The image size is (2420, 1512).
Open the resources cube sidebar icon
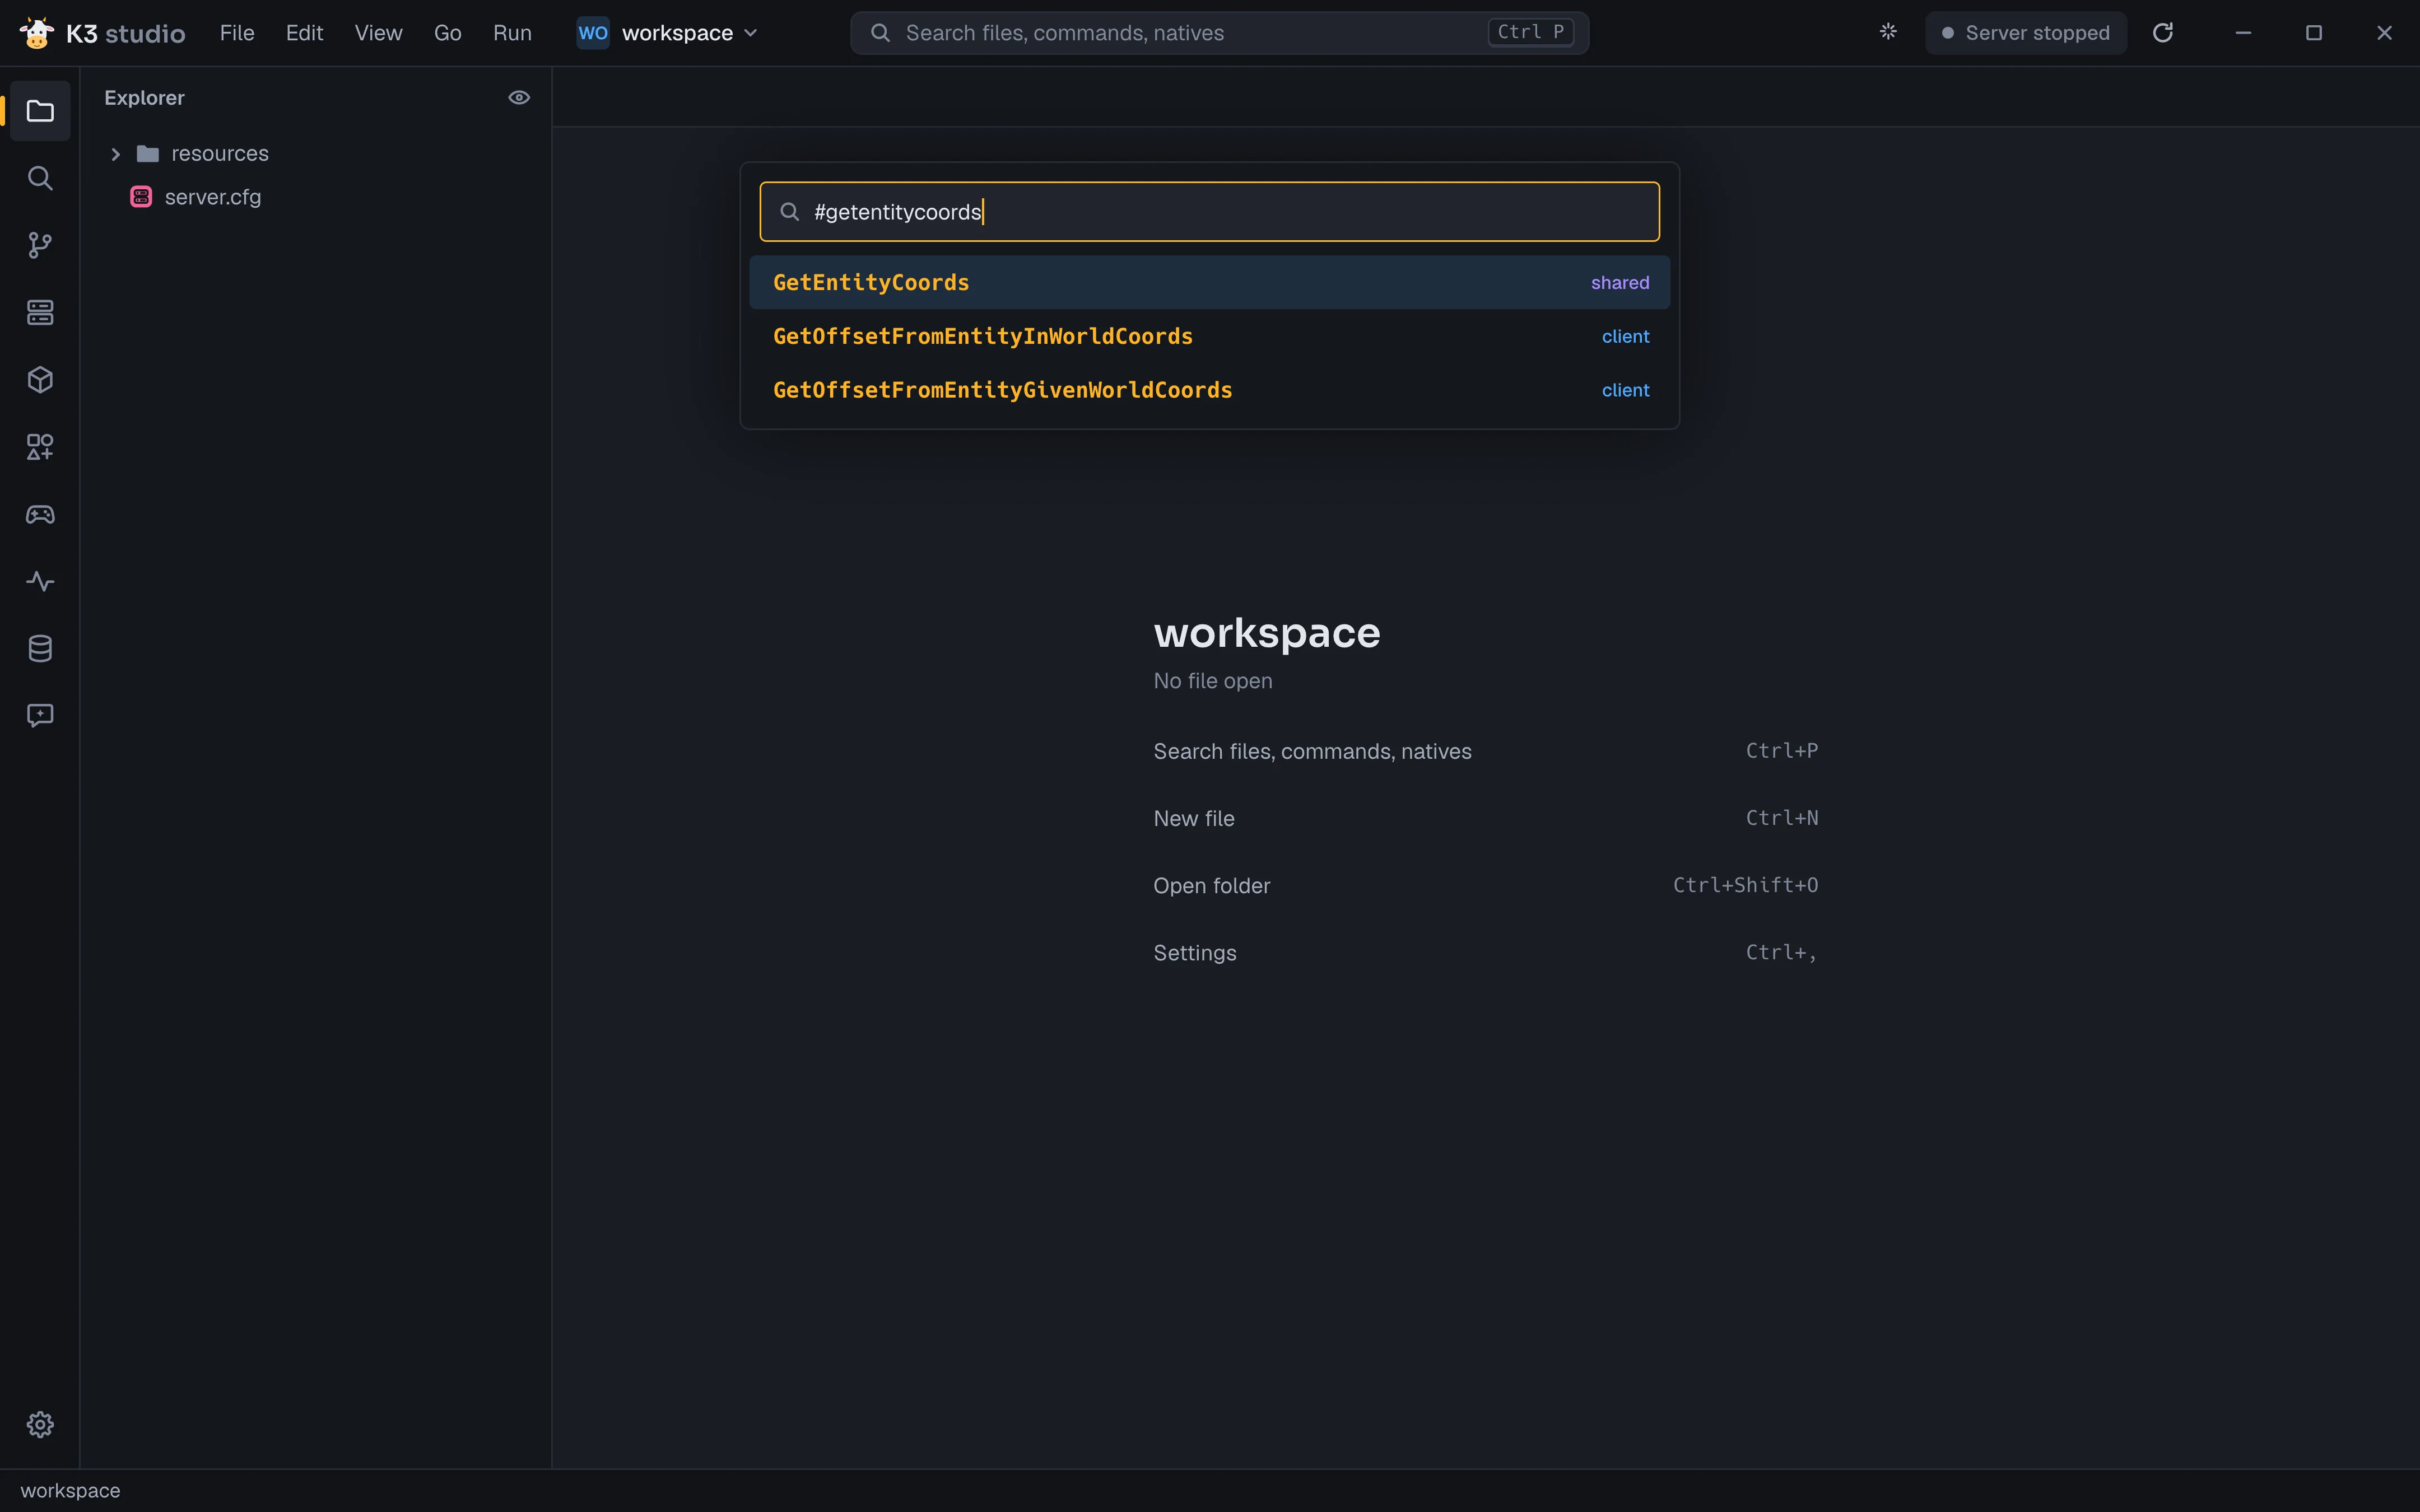pos(40,380)
